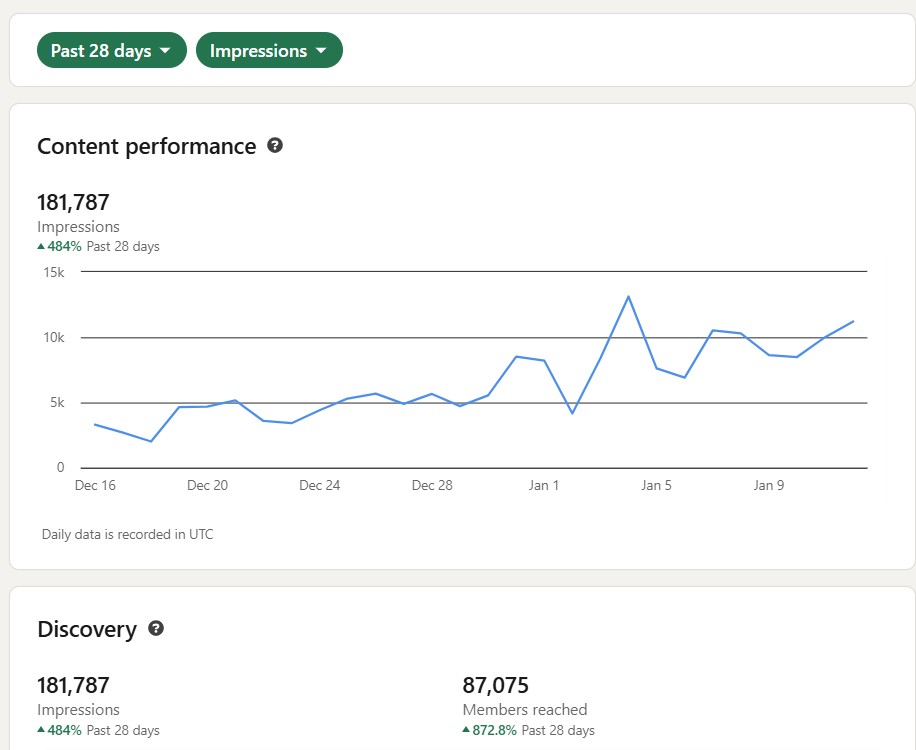
Task: Click the help icon next to Discovery
Action: click(x=155, y=629)
